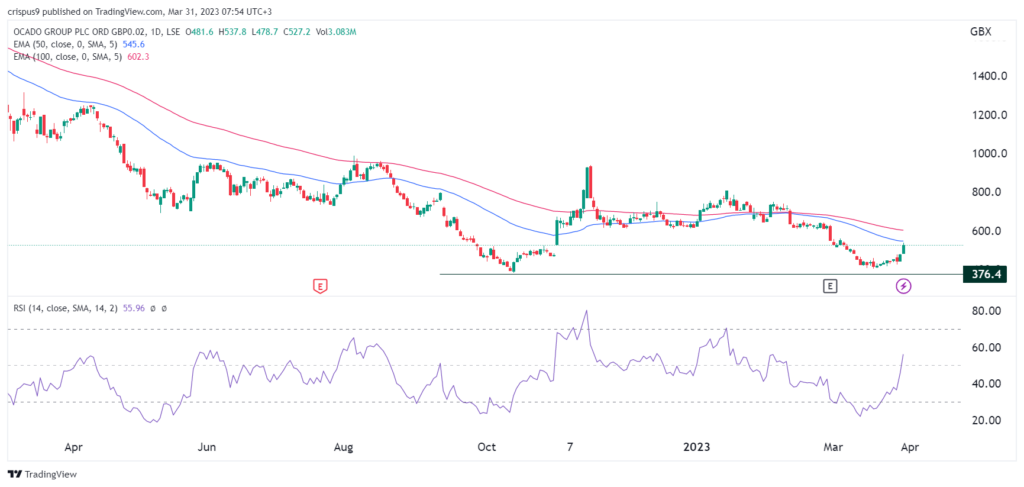Click the Apr label at the left of the time axis
The image size is (1024, 487).
click(x=73, y=448)
